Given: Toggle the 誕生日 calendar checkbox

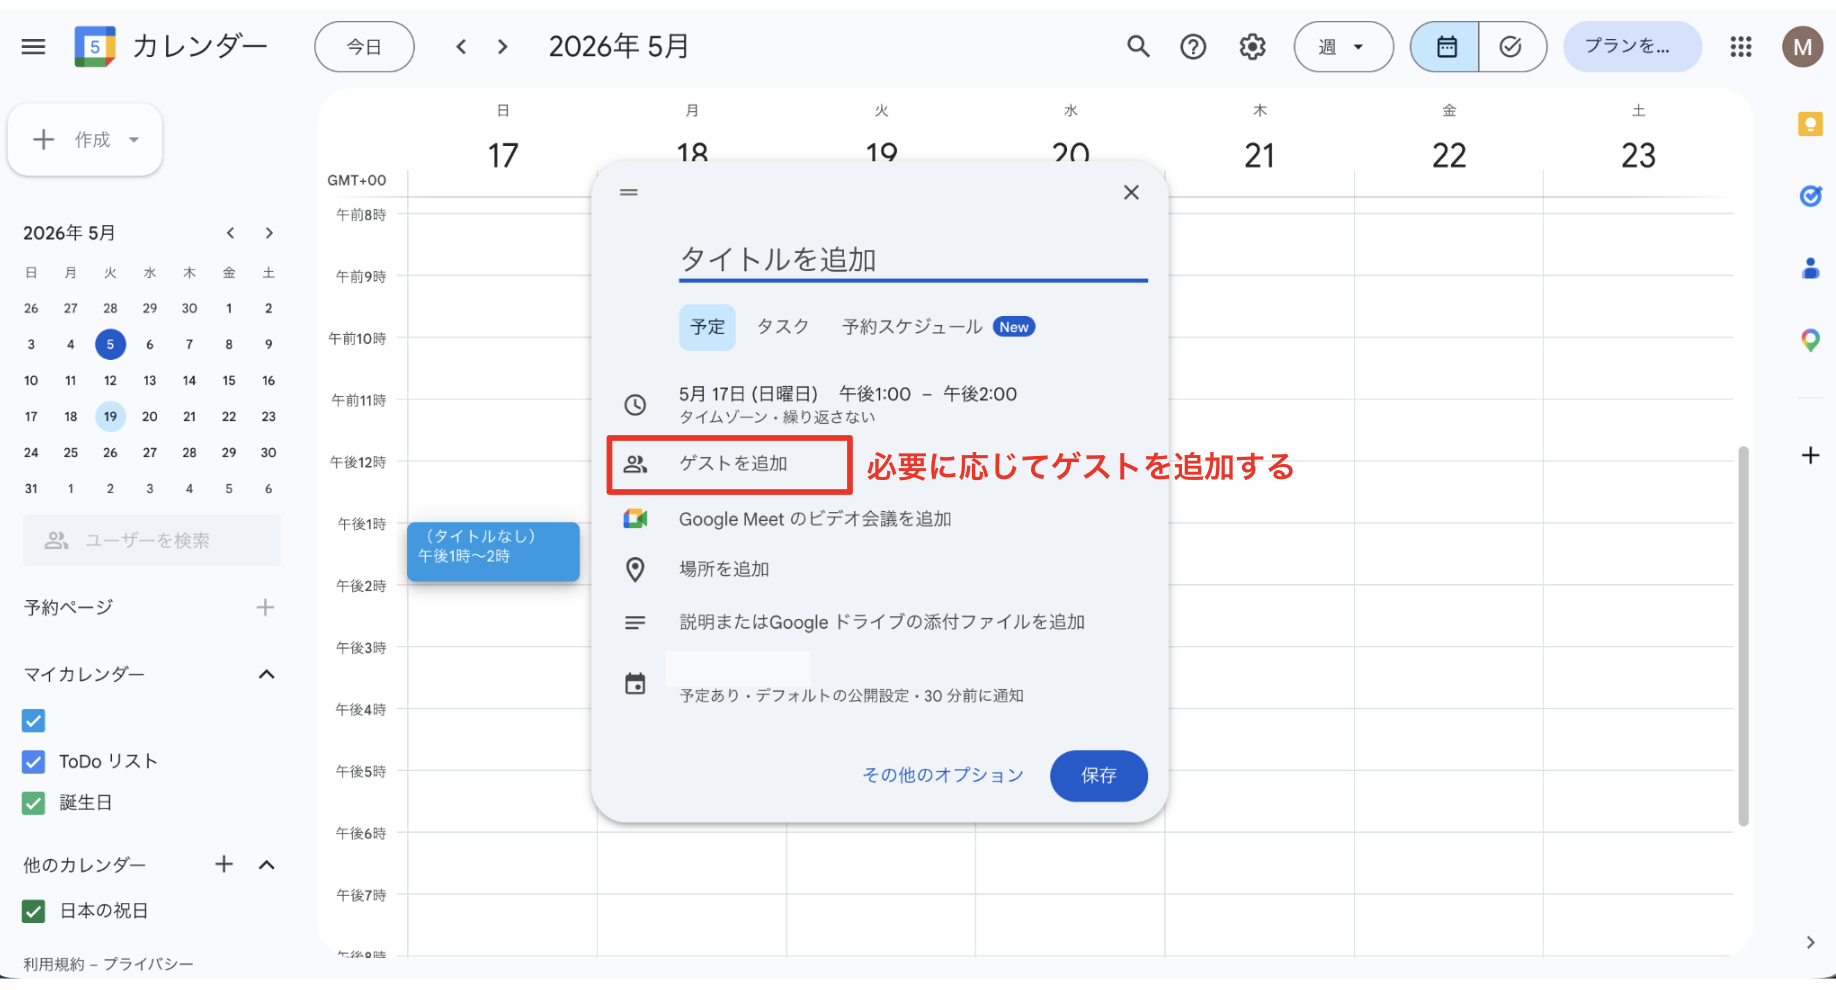Looking at the screenshot, I should (33, 803).
